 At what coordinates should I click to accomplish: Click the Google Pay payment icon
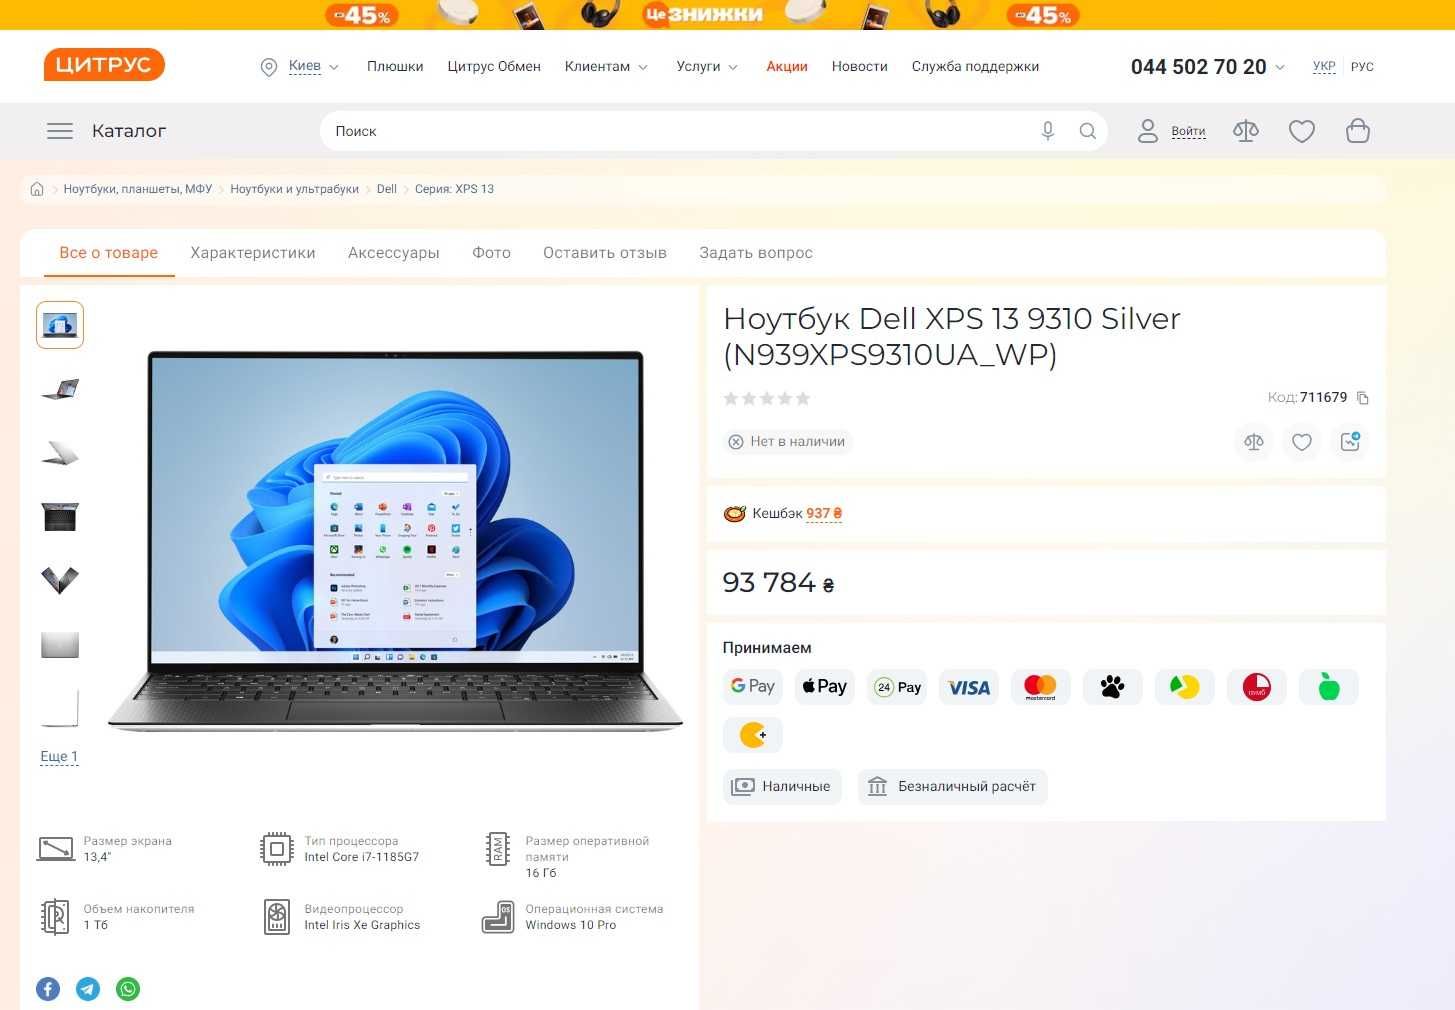[753, 687]
